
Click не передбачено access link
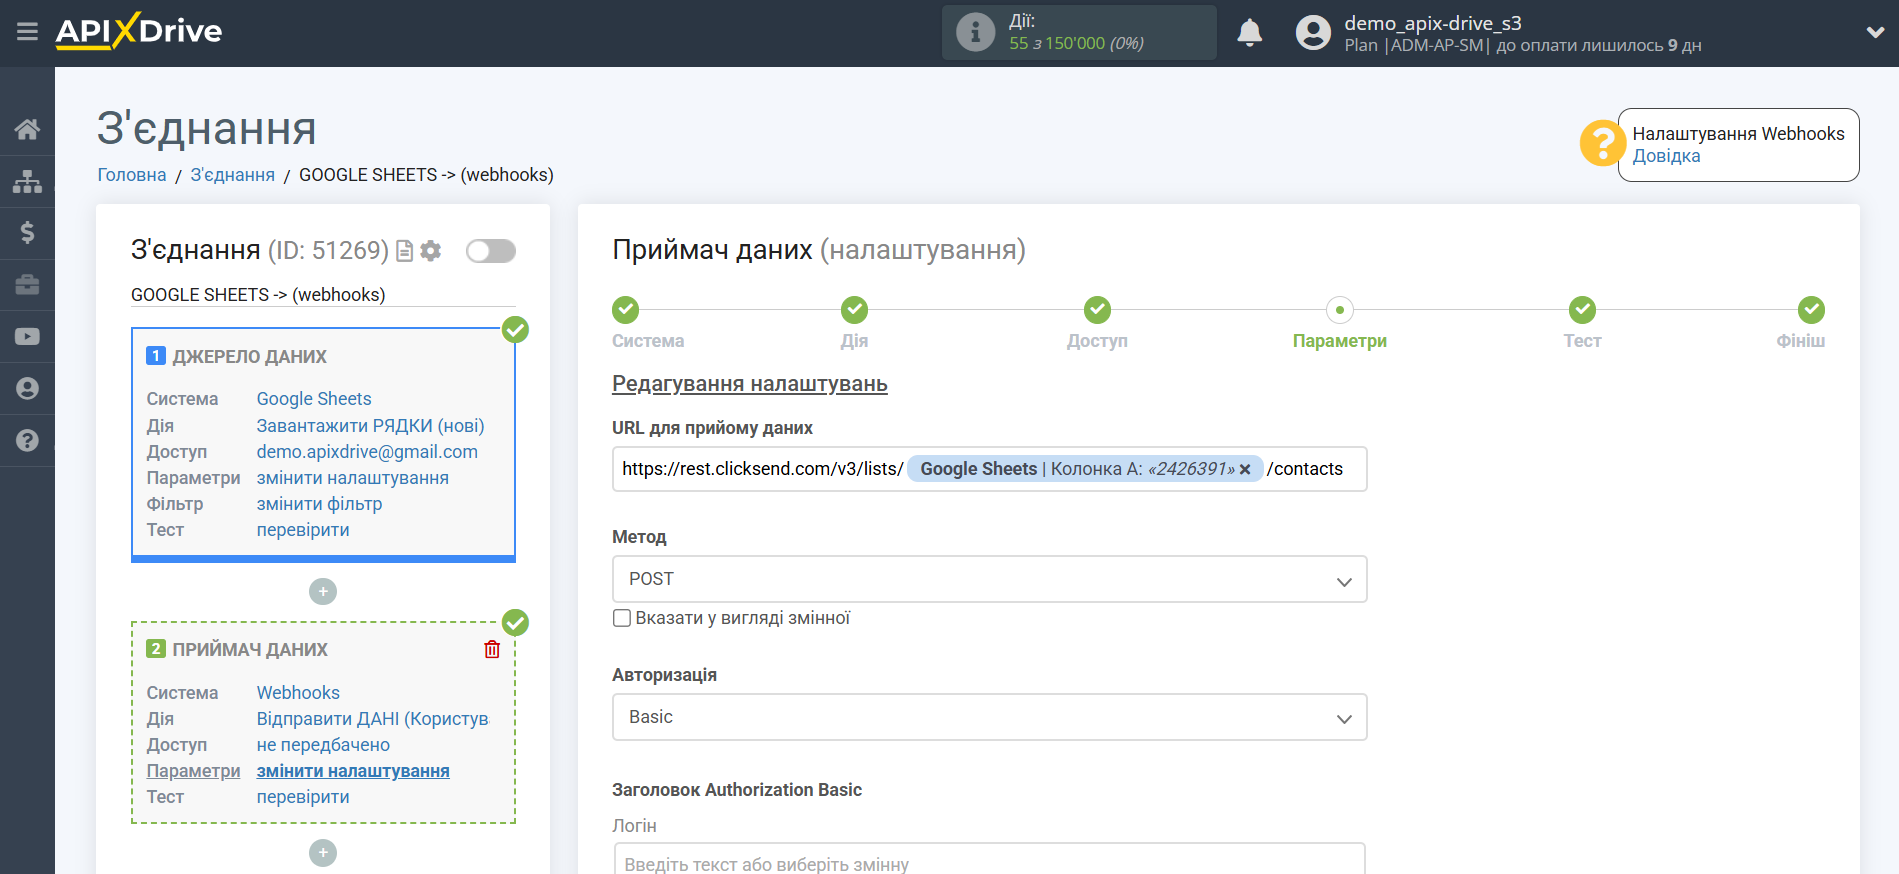[x=323, y=745]
